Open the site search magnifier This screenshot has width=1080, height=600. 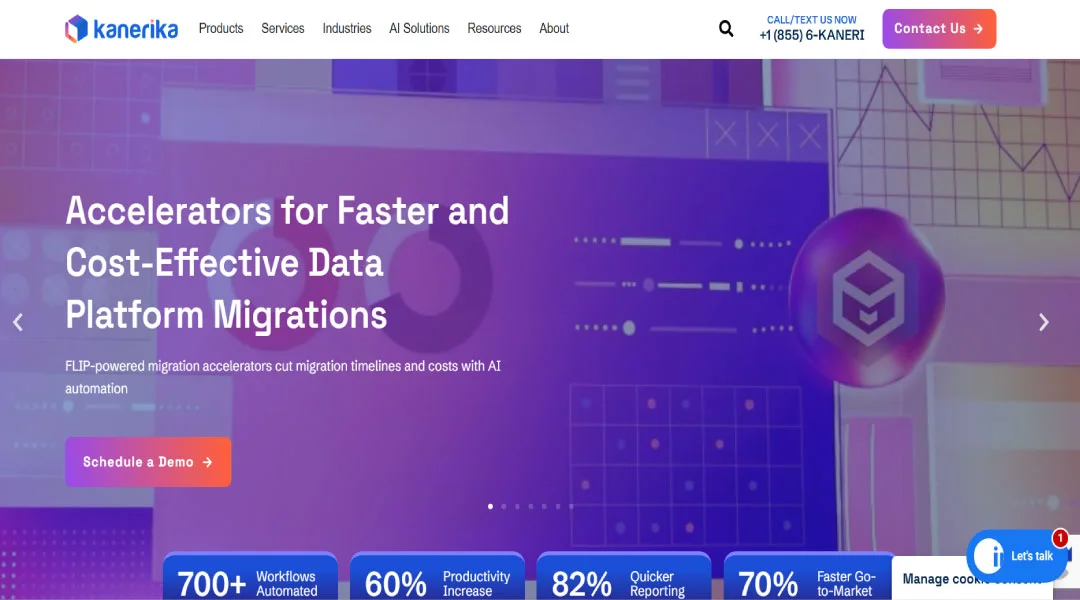(x=726, y=28)
